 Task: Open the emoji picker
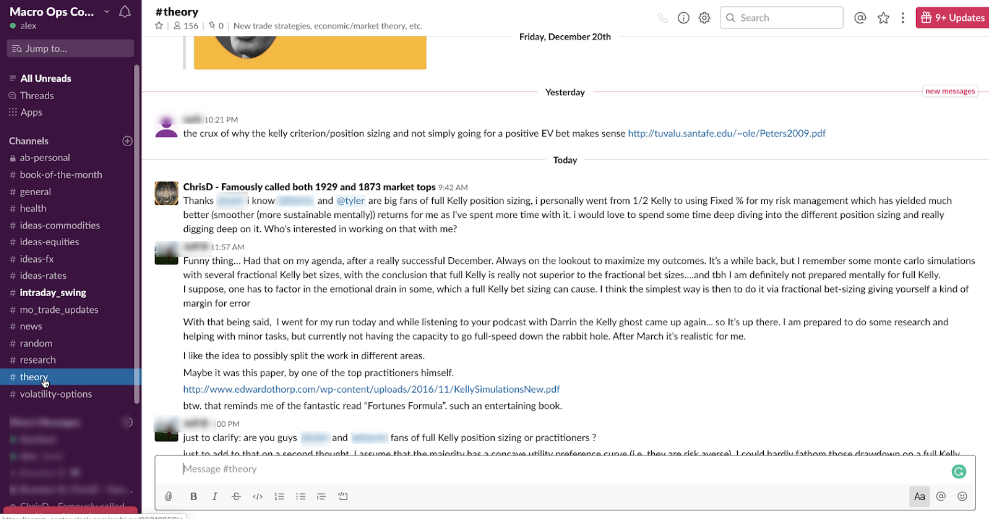[x=962, y=496]
